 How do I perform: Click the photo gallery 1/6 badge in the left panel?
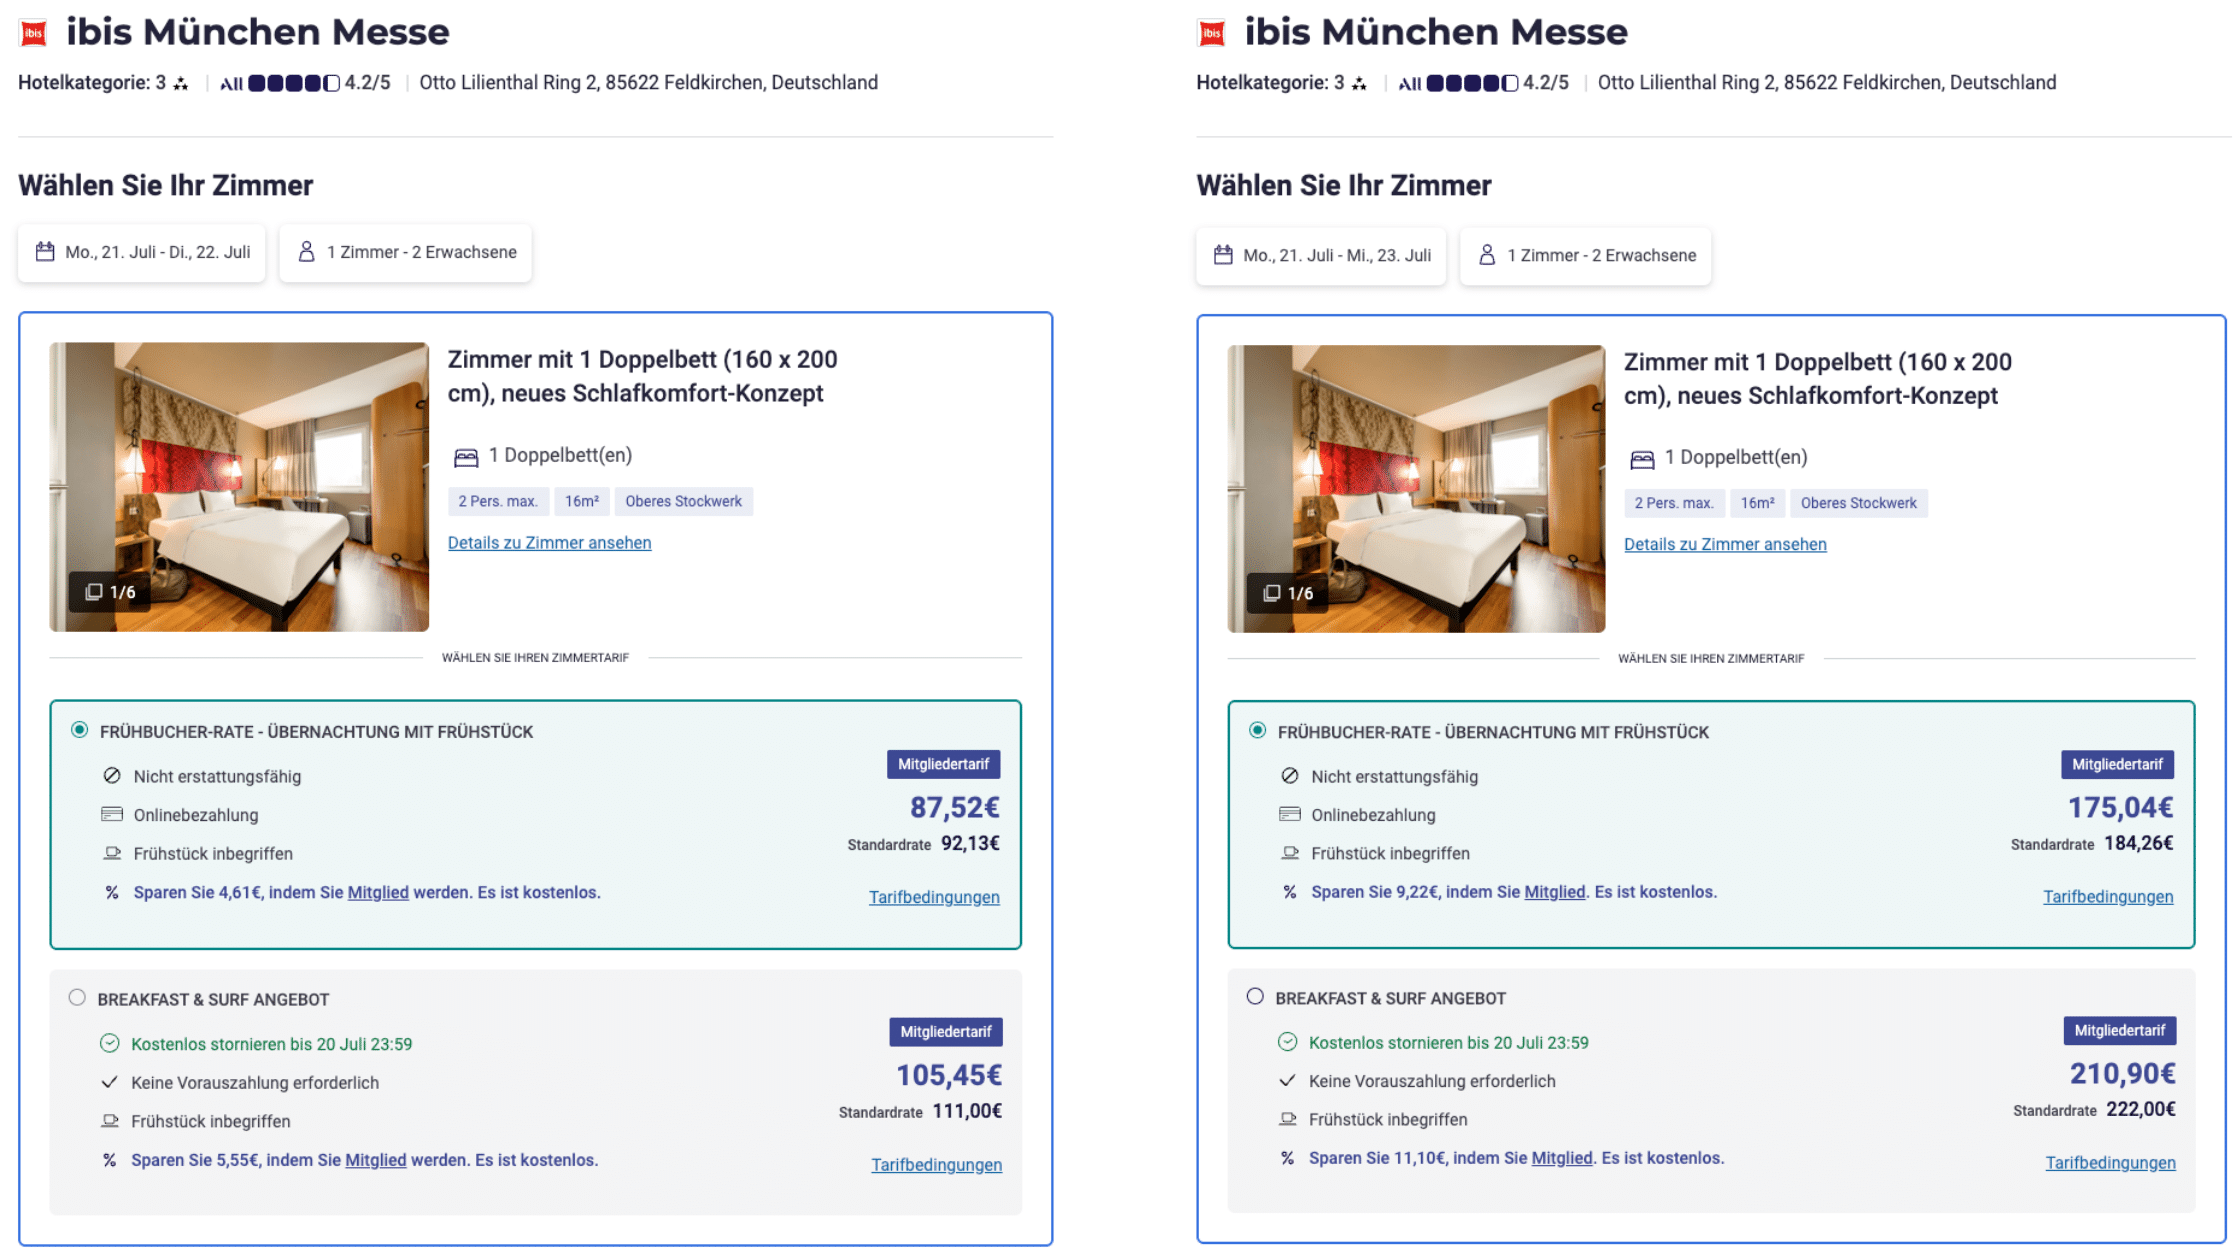[110, 592]
